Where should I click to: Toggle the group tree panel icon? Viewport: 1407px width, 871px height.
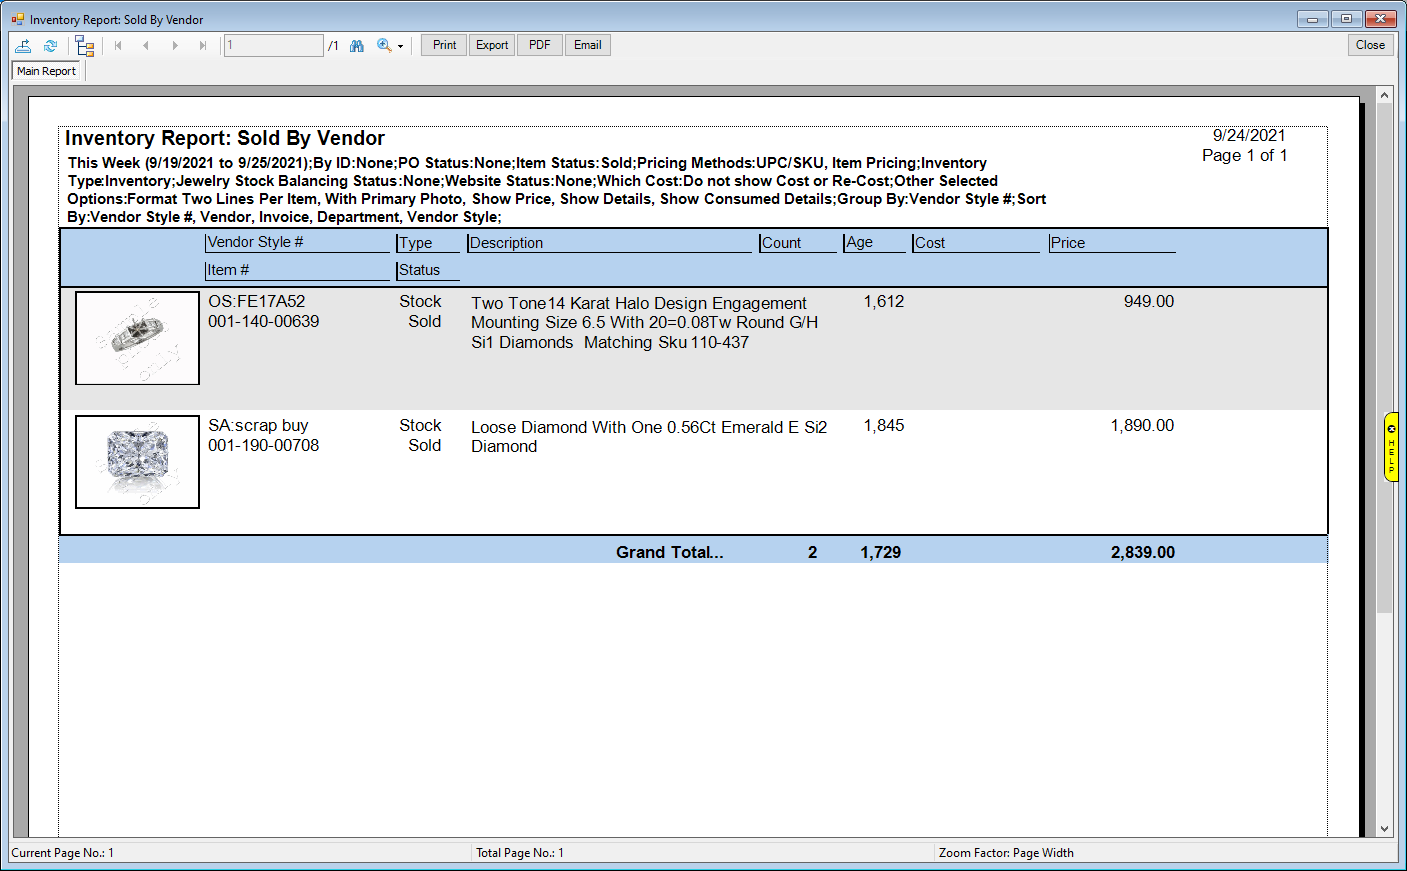coord(85,46)
